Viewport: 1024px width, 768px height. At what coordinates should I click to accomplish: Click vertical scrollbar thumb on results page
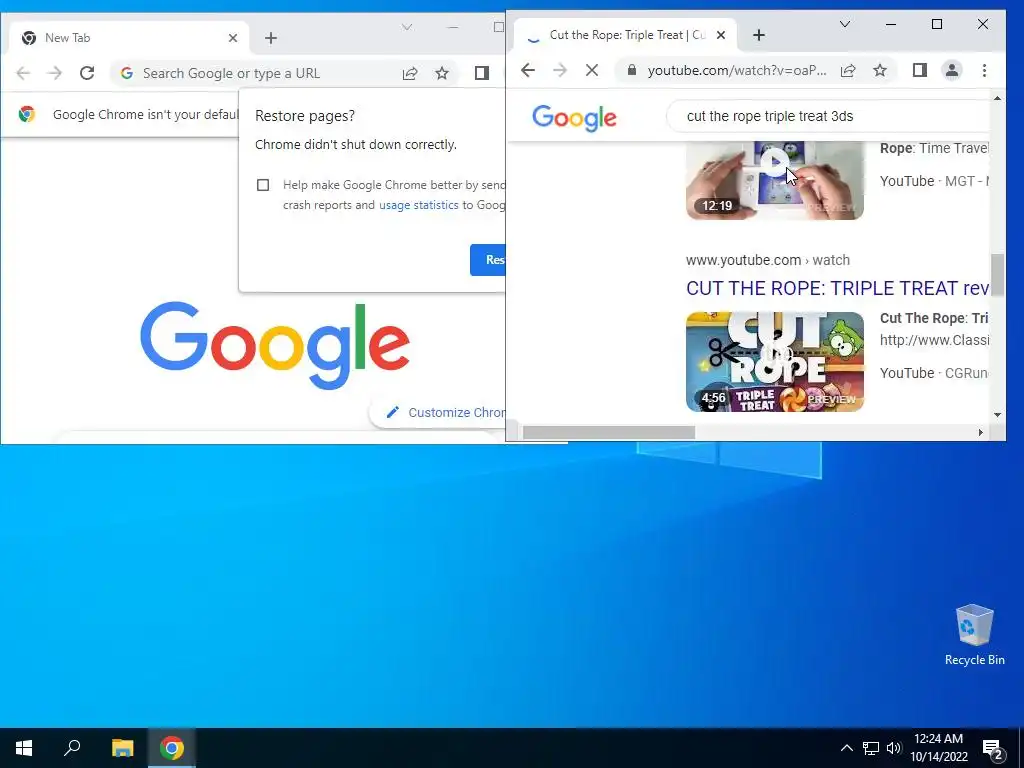(x=997, y=275)
